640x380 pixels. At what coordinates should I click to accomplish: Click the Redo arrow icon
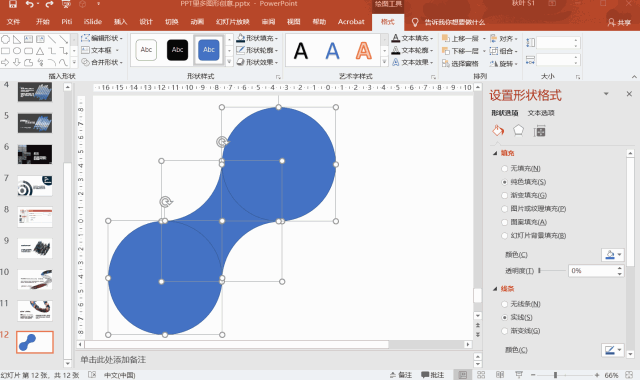pyautogui.click(x=49, y=4)
